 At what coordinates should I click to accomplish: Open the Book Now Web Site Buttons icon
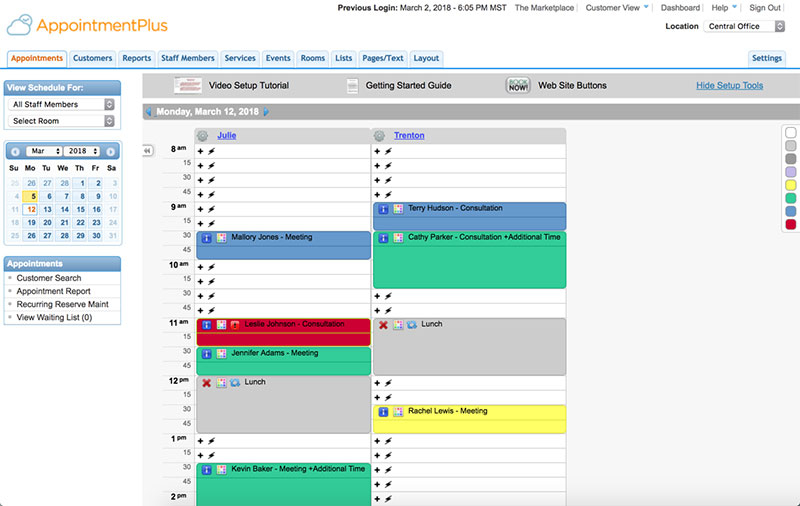[x=518, y=85]
